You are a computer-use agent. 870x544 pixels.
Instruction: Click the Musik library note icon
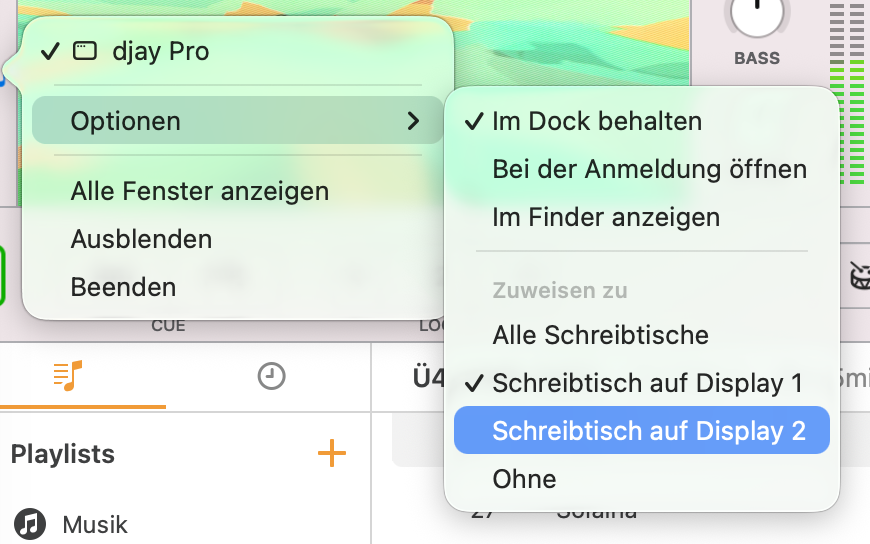30,524
